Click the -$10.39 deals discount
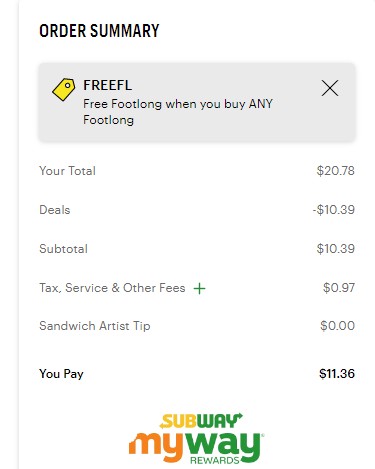Viewport: 375px width, 469px height. (333, 210)
